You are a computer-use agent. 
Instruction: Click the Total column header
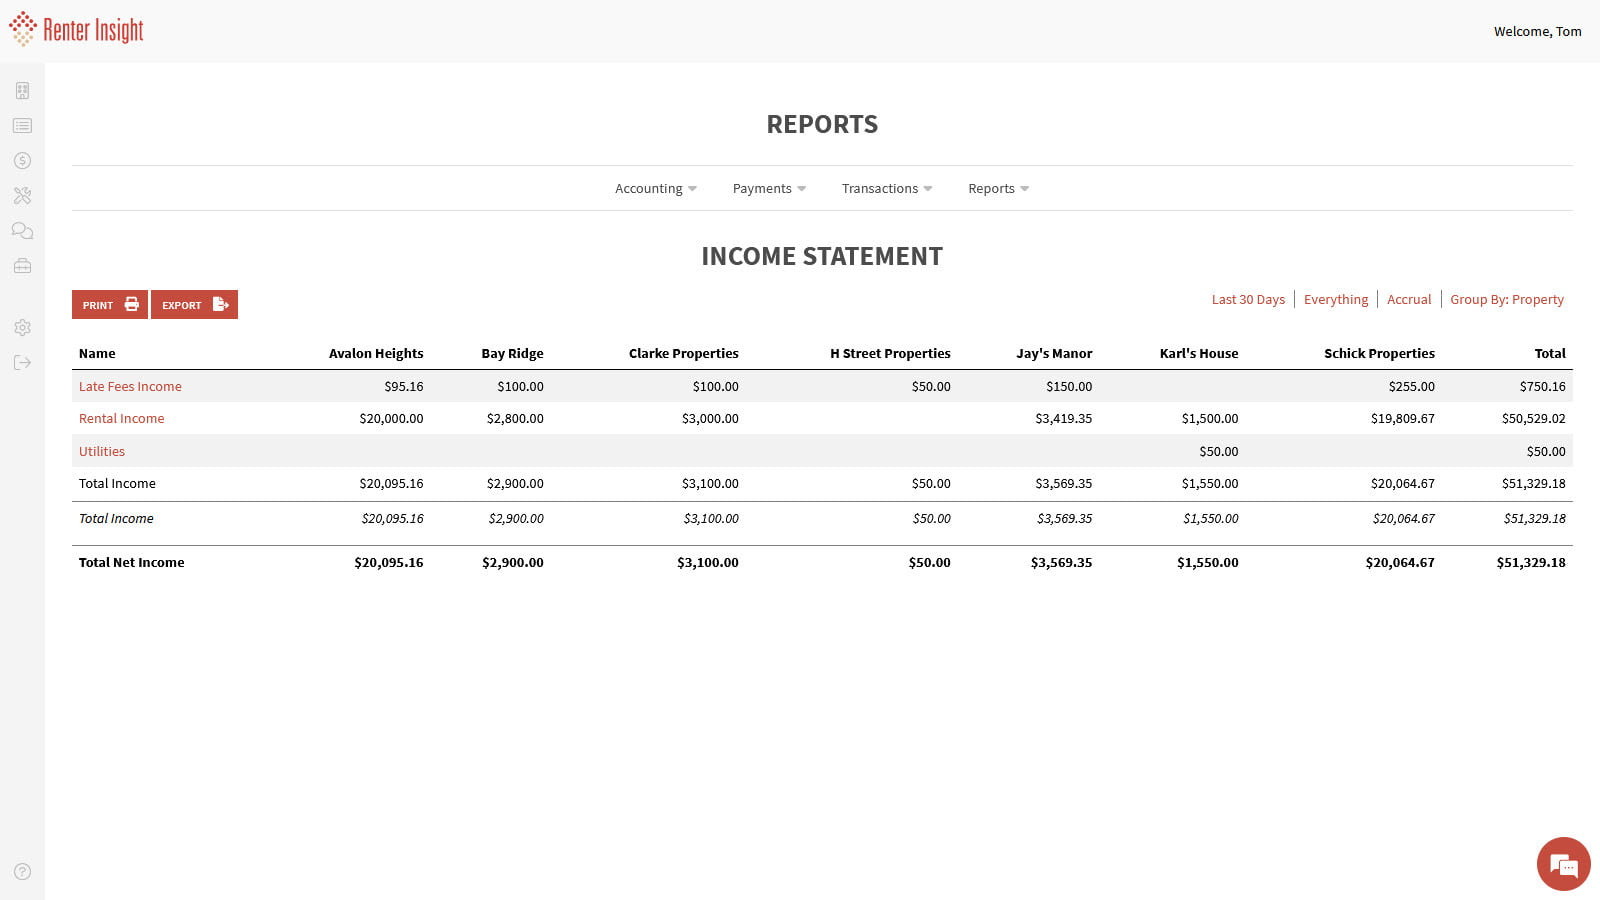pos(1550,354)
